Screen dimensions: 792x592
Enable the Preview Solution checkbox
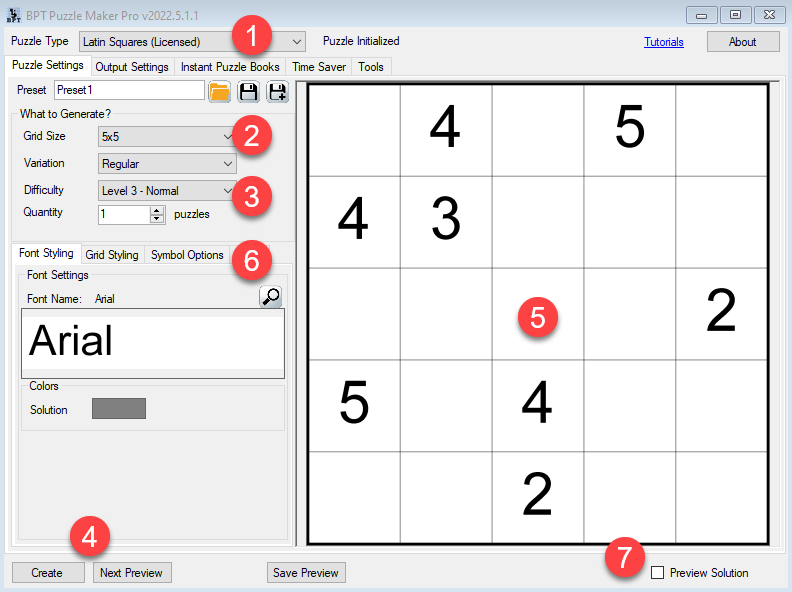coord(657,573)
